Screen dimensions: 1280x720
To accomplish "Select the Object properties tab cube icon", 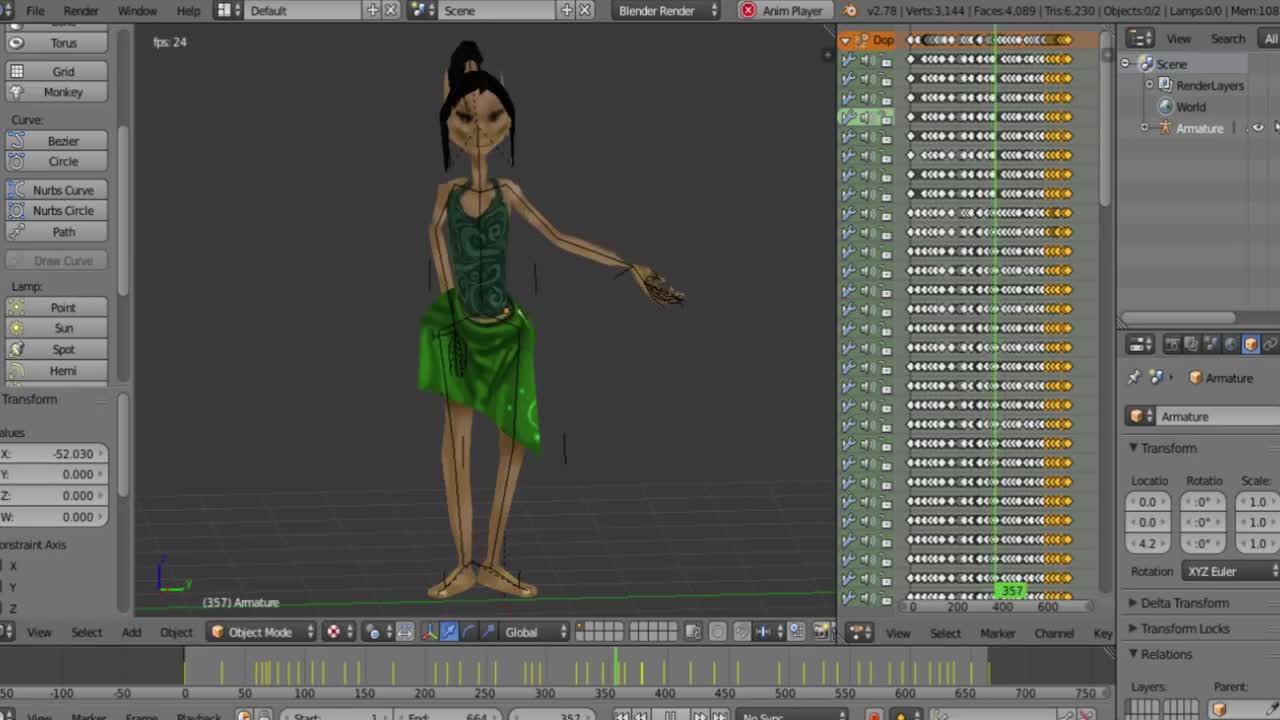I will click(1251, 344).
